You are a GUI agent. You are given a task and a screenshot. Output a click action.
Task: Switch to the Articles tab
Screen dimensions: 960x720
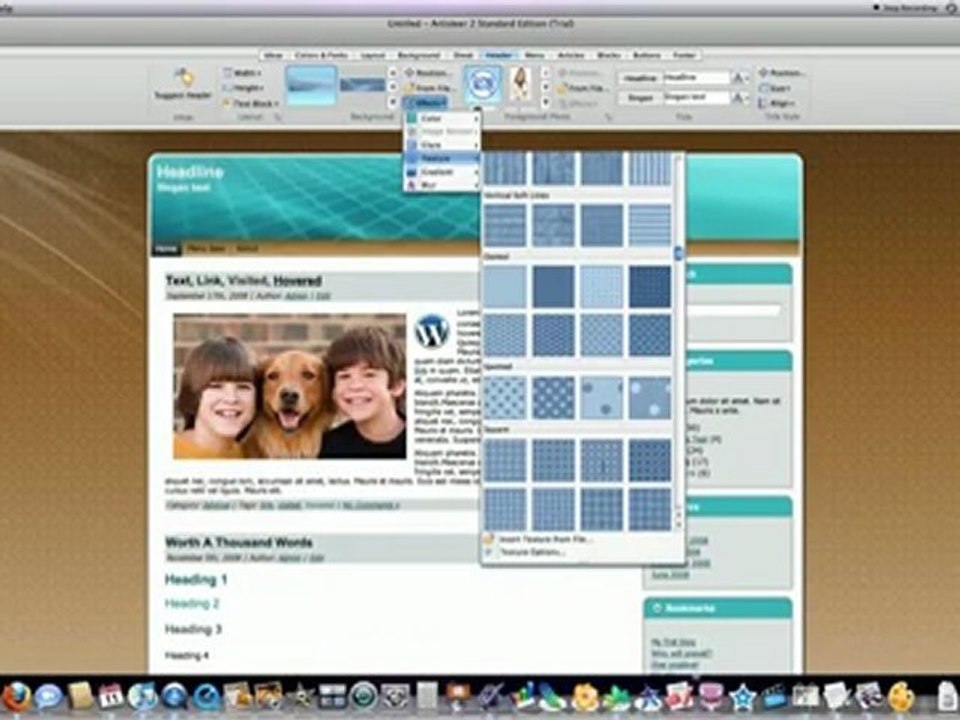click(x=571, y=55)
